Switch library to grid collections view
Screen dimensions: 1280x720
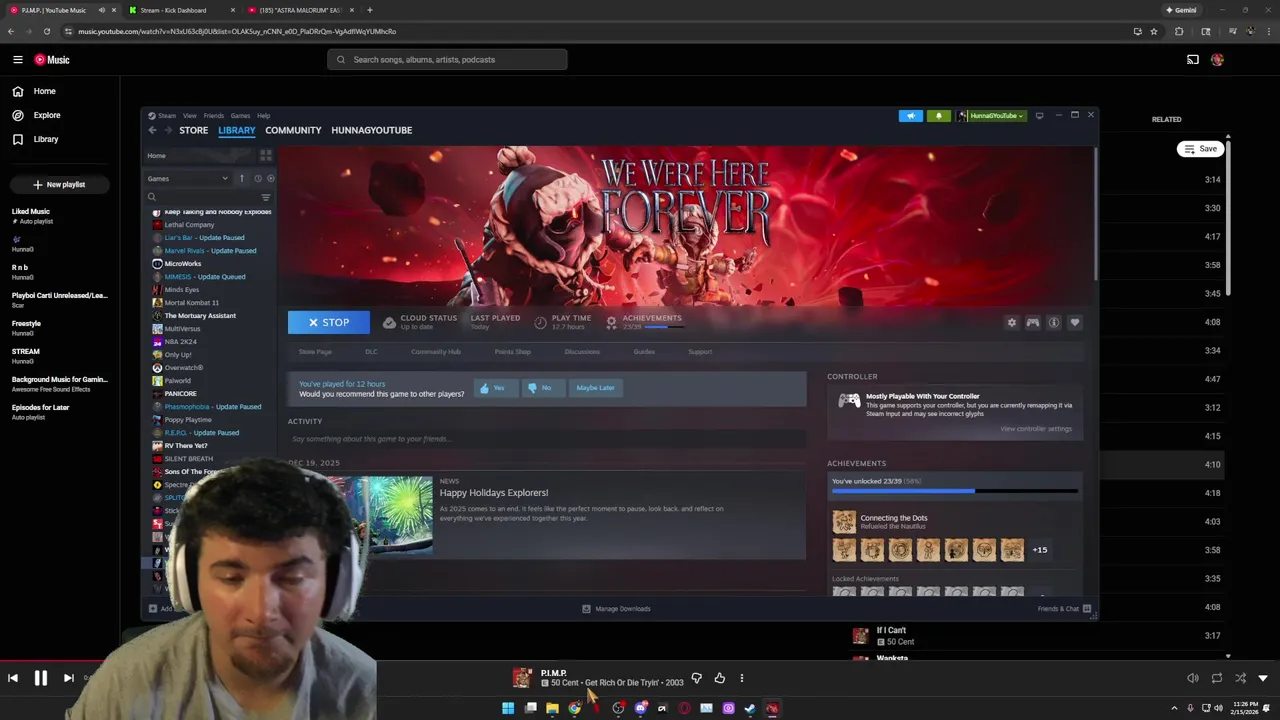[266, 156]
